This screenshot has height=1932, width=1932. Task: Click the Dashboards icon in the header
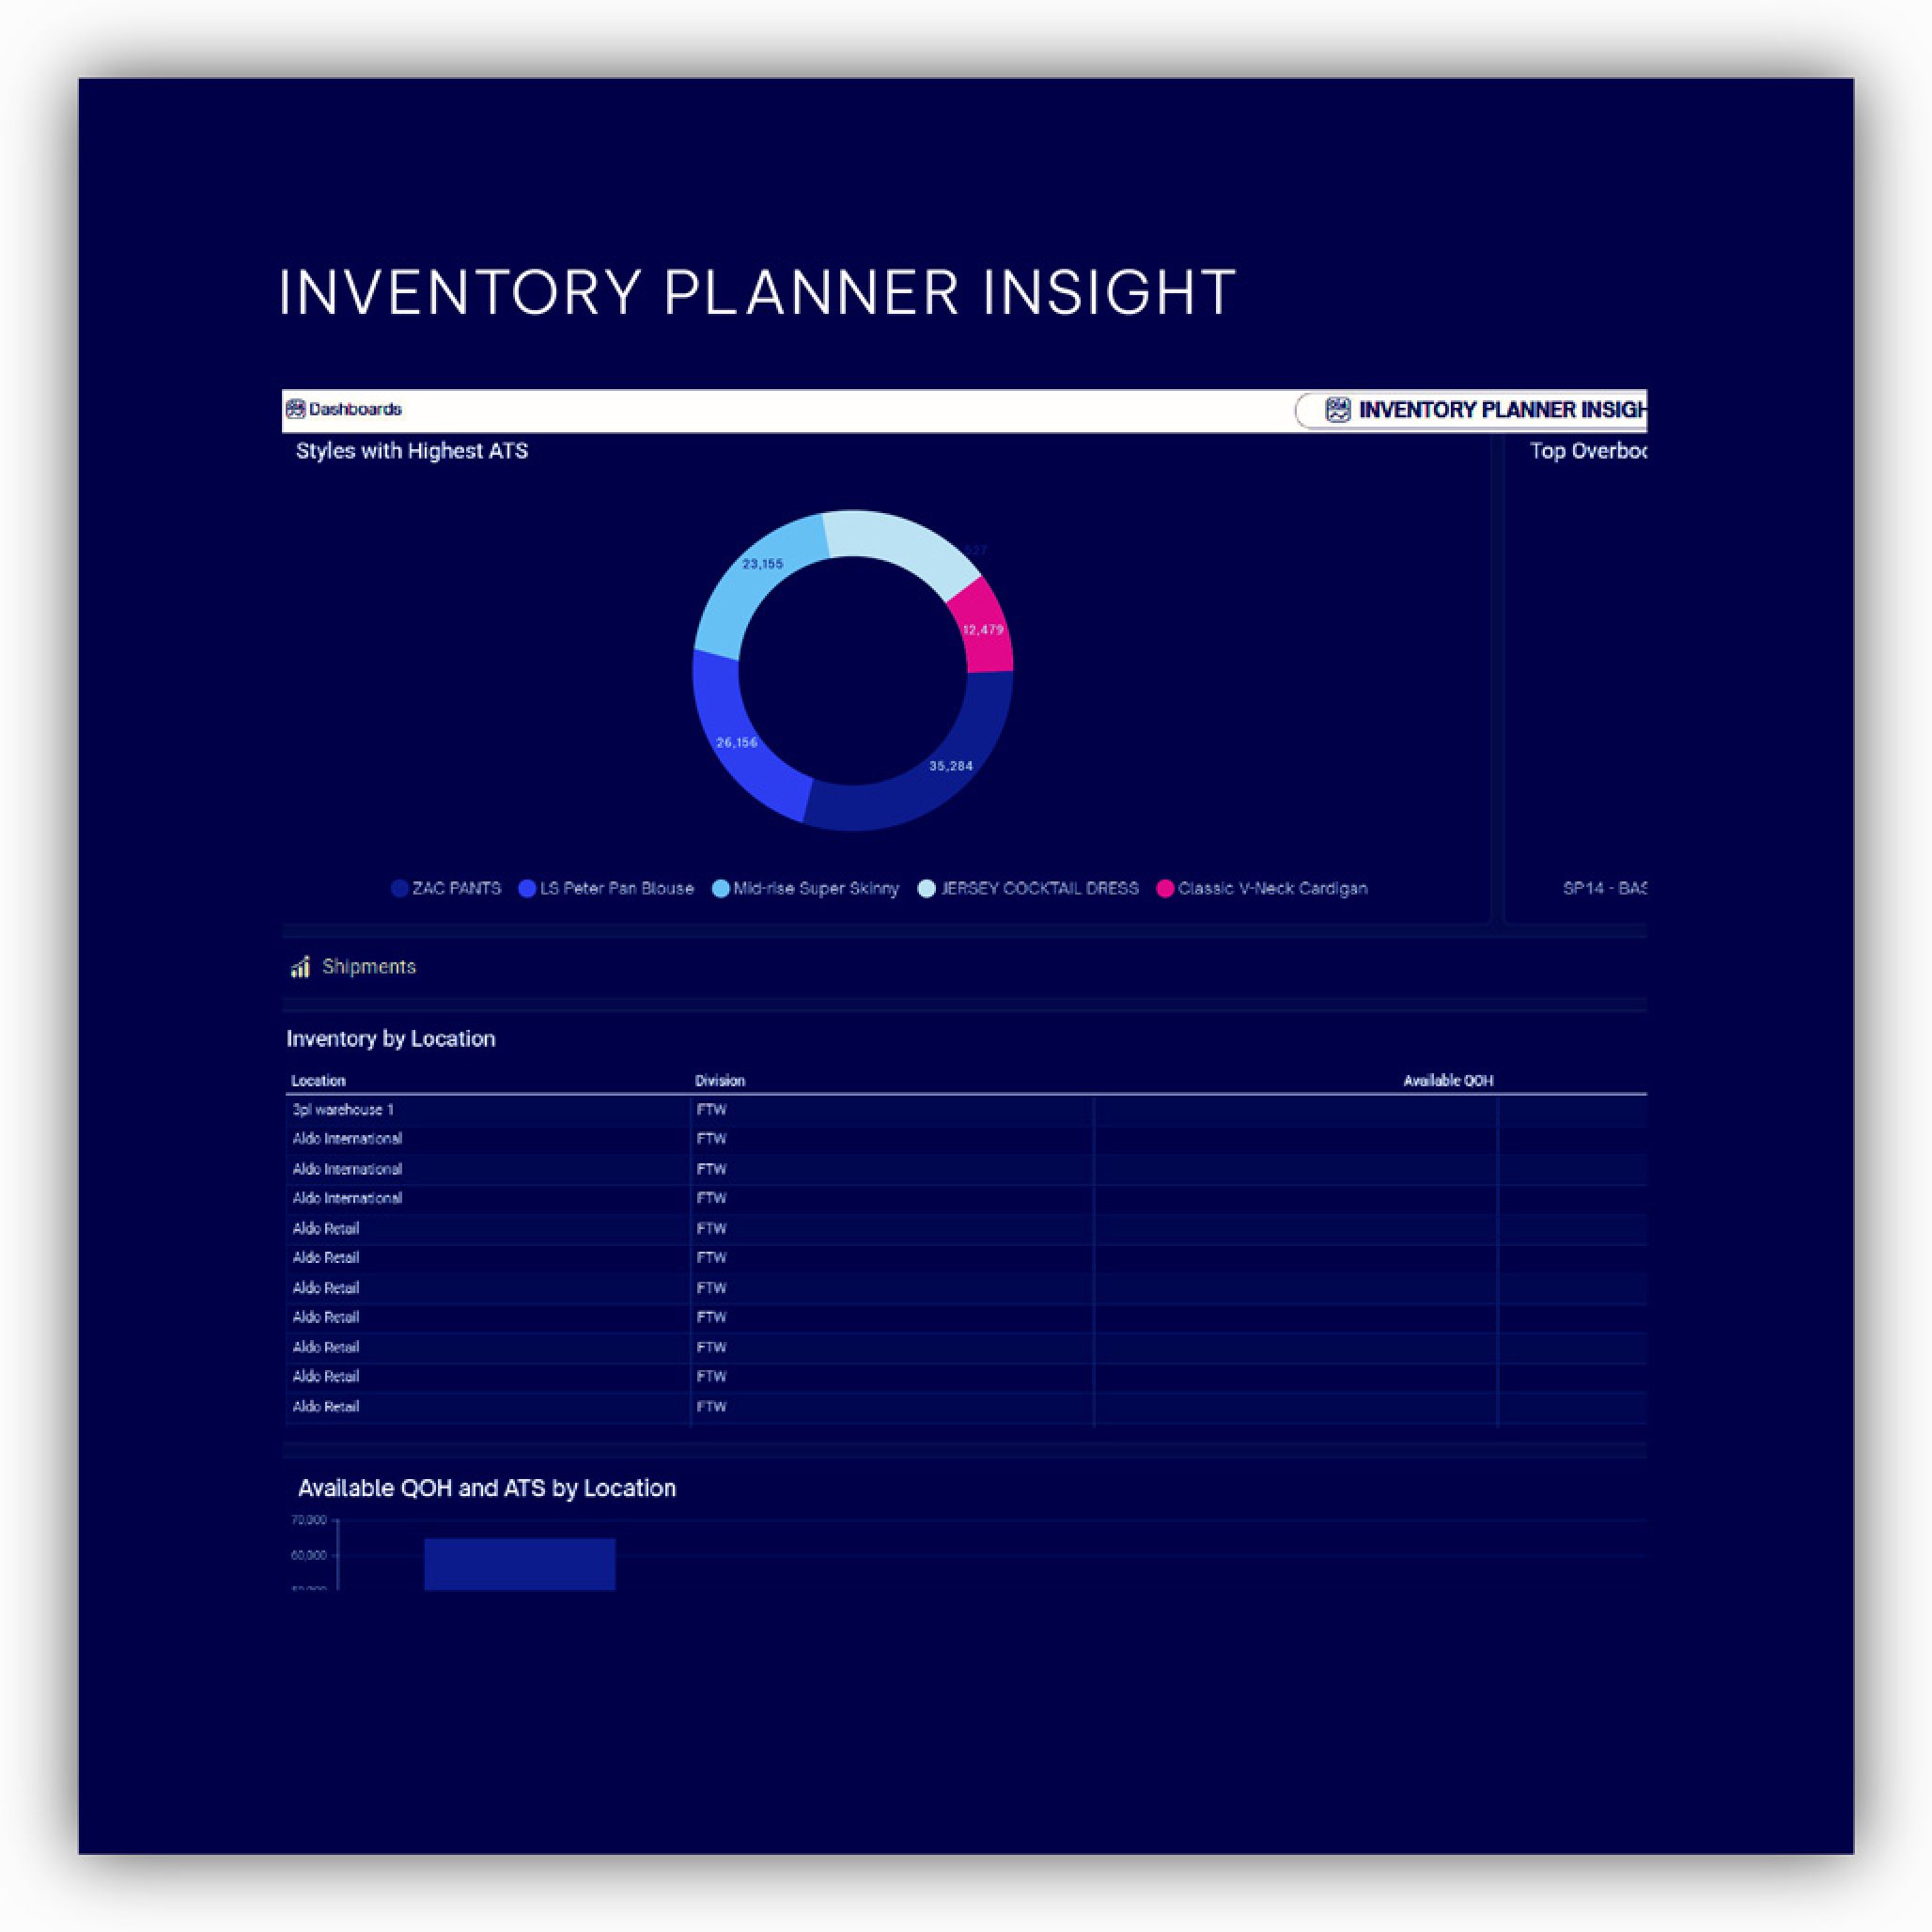(x=295, y=409)
